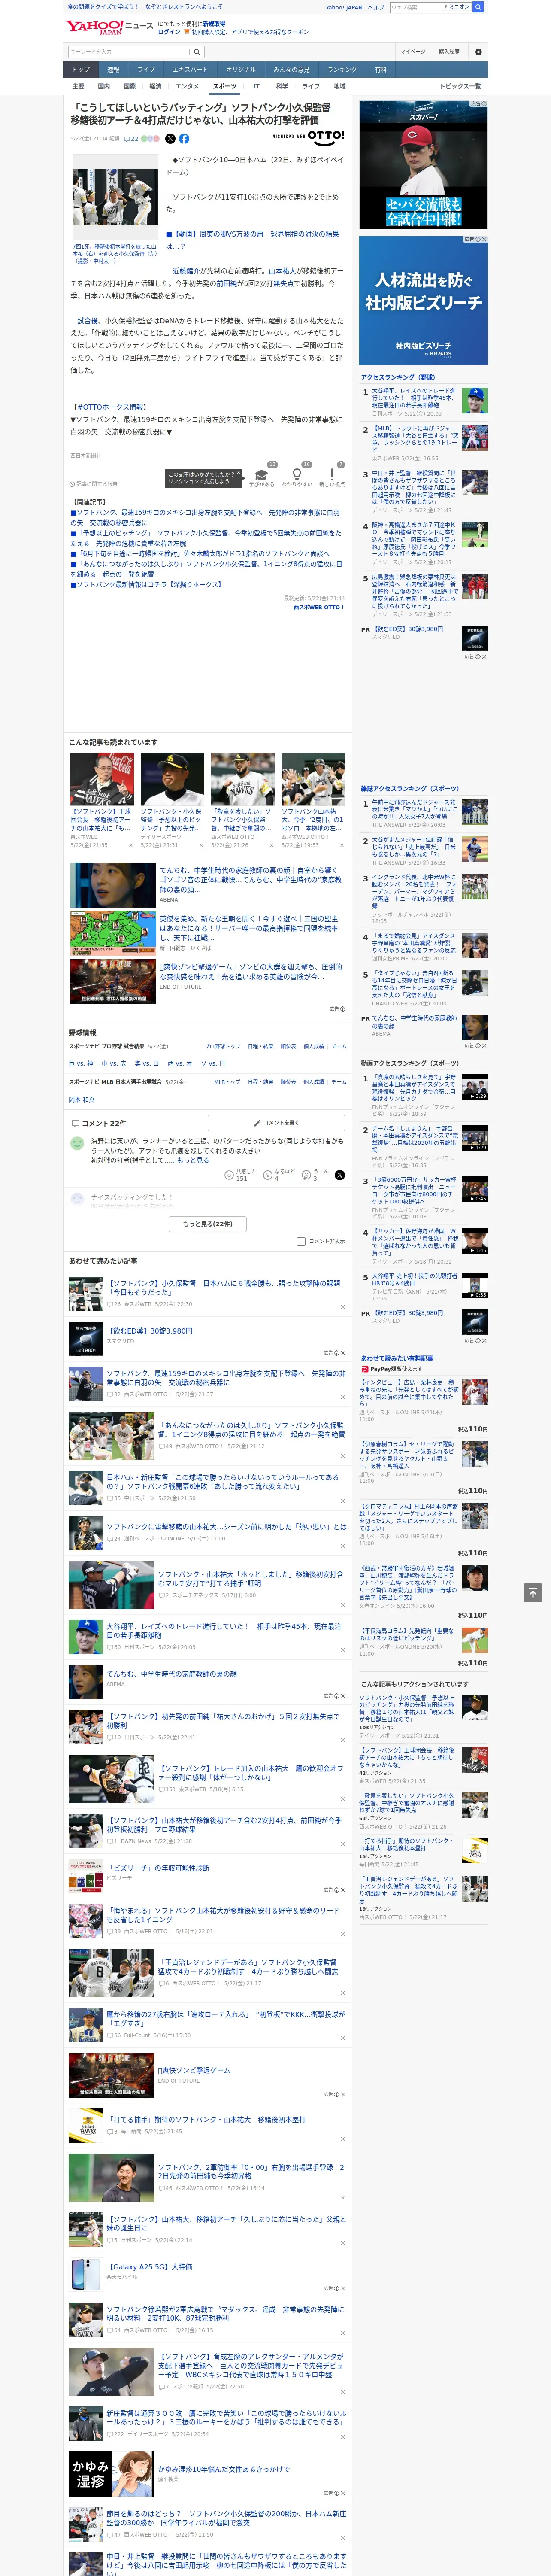Click 共感した smiley on first comment
The image size is (551, 2576).
point(230,1176)
